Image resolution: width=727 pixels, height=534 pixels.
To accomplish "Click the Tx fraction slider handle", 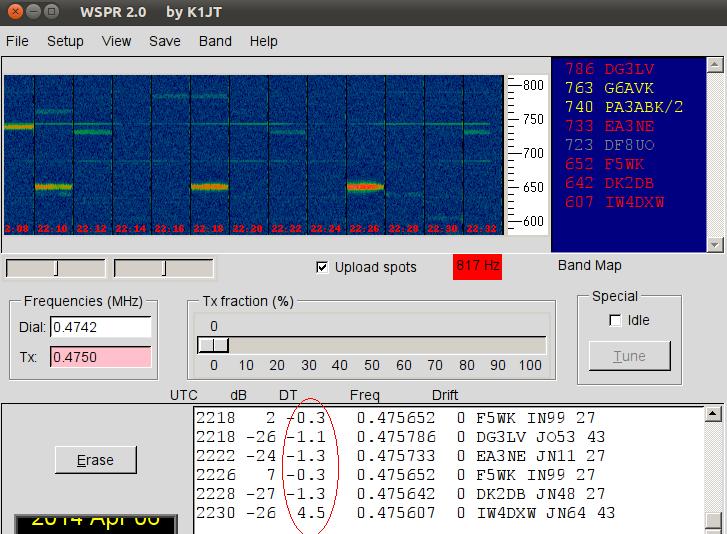I will coord(213,345).
